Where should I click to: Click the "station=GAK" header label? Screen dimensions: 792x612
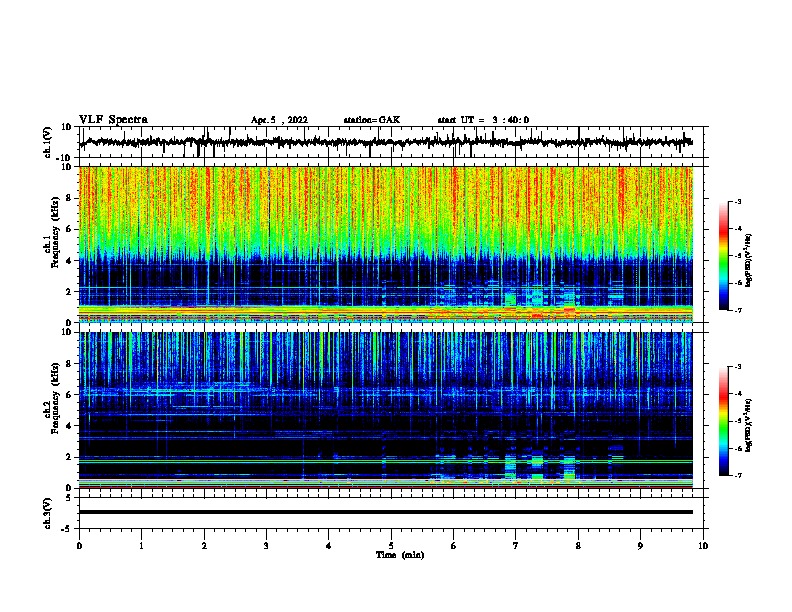(372, 120)
